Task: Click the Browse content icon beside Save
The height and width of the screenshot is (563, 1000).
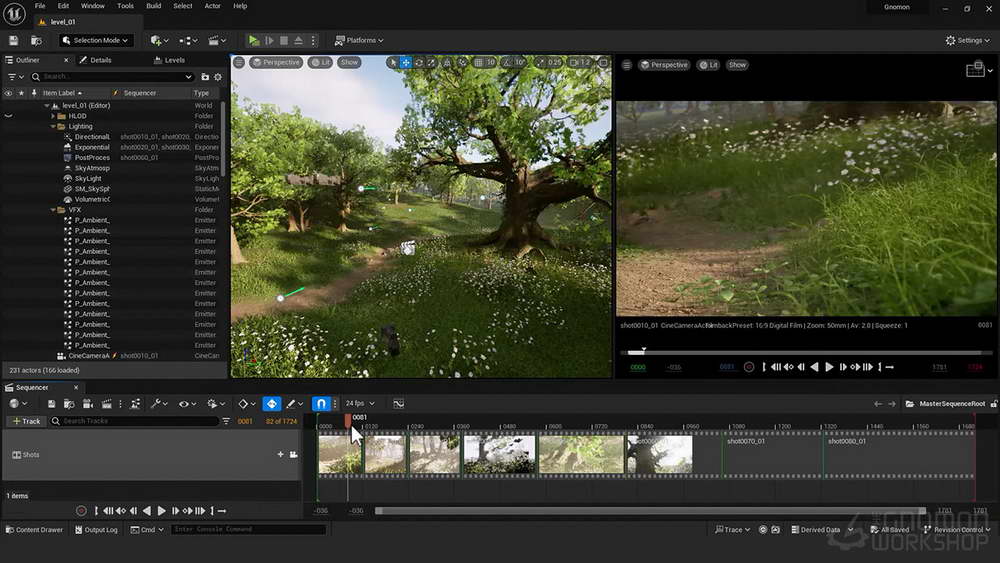Action: pos(36,40)
